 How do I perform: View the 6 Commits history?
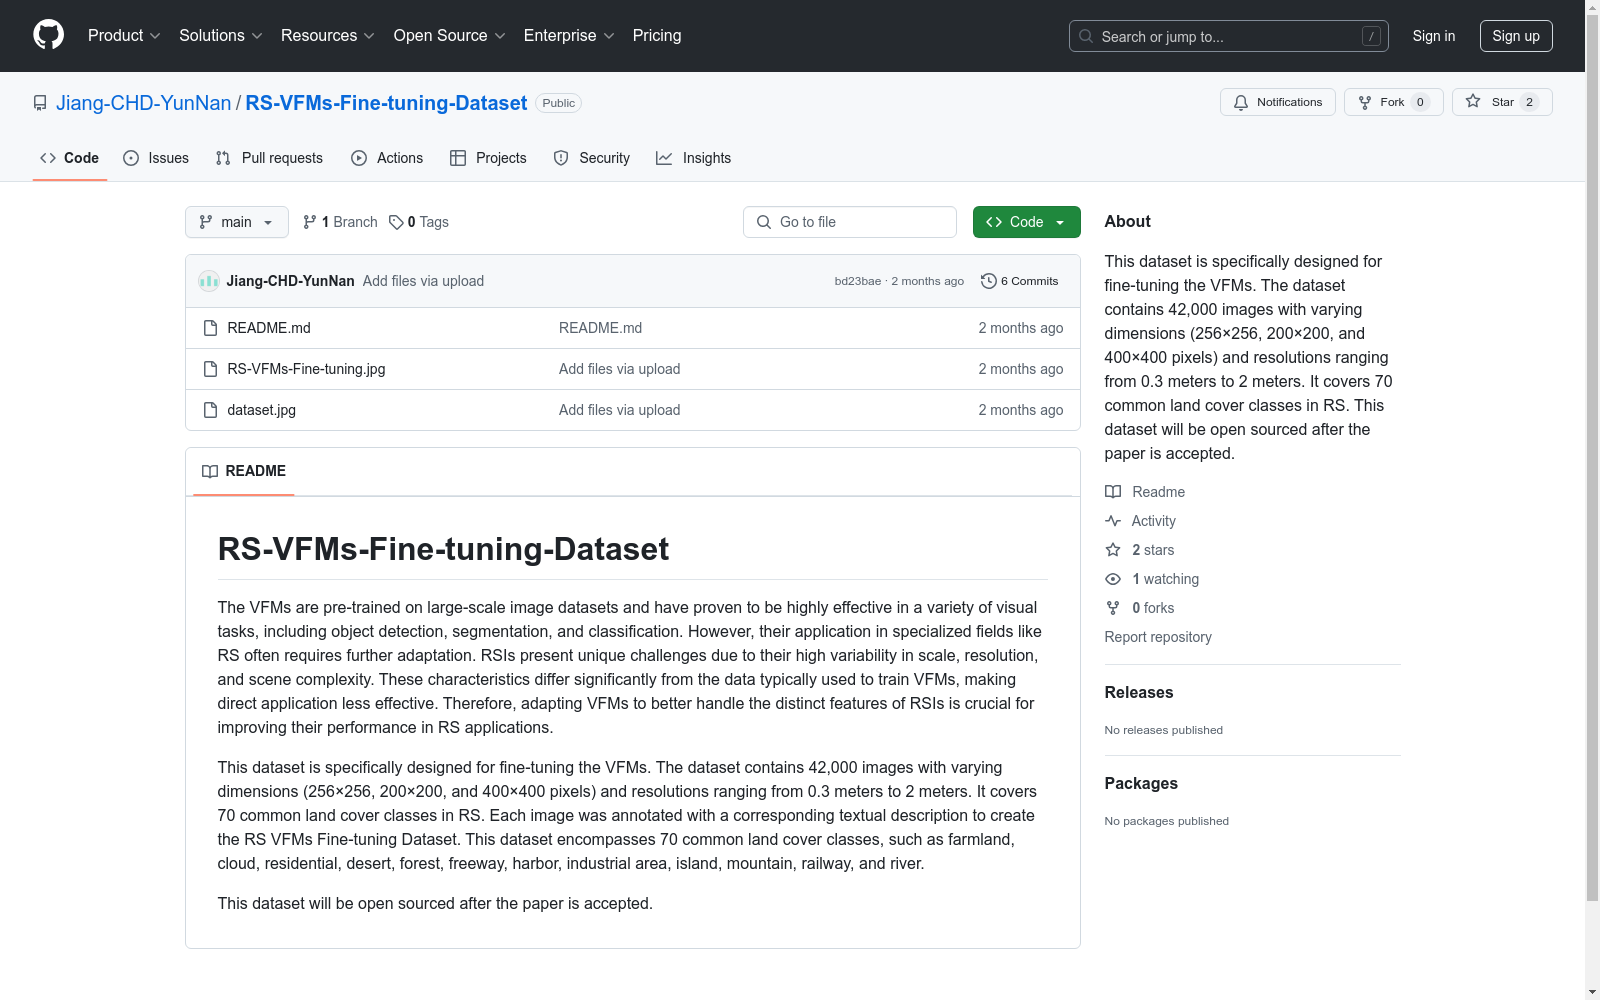pos(1020,281)
